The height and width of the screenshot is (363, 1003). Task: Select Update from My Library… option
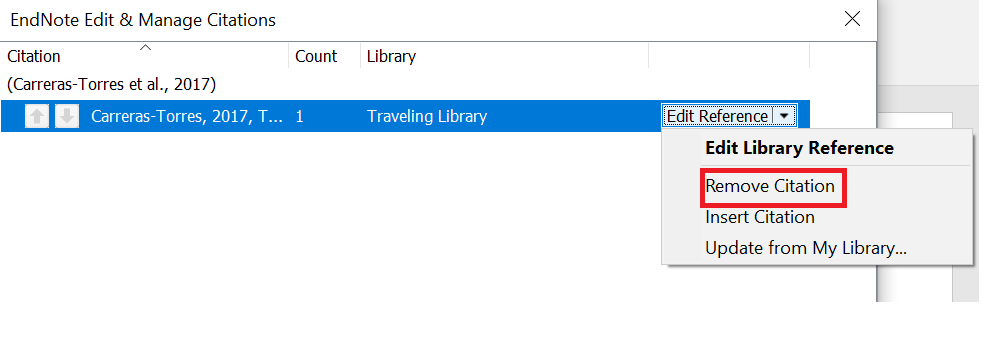pos(805,248)
